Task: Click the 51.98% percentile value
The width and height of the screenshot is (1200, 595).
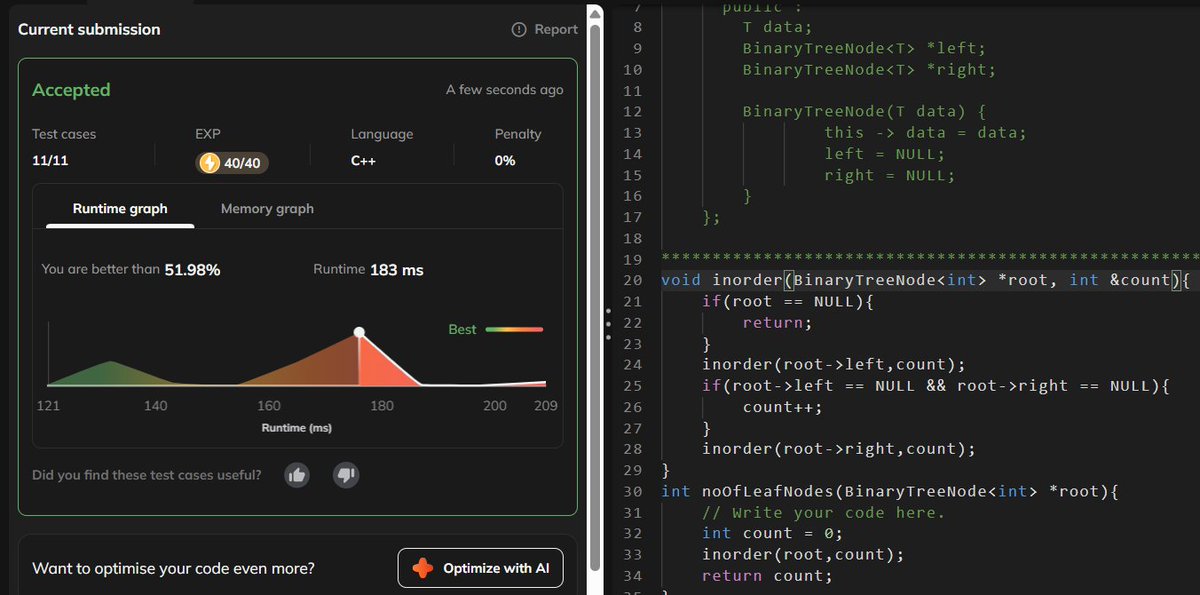Action: tap(192, 269)
